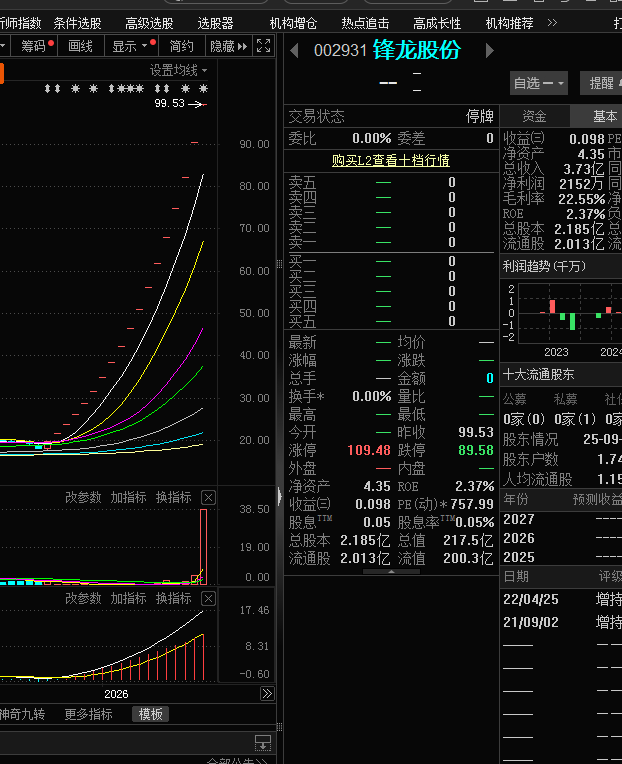
Task: Expand more menu items with double chevron
Action: (552, 22)
